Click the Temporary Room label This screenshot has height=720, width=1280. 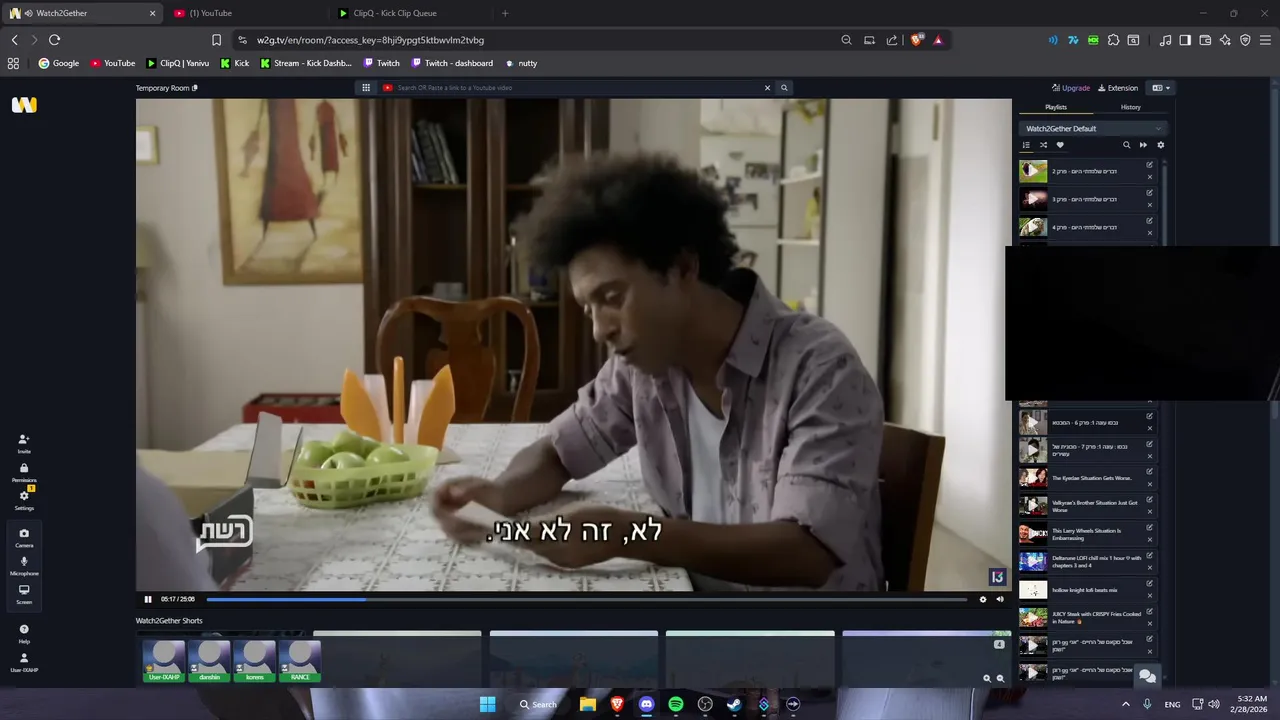coord(163,88)
